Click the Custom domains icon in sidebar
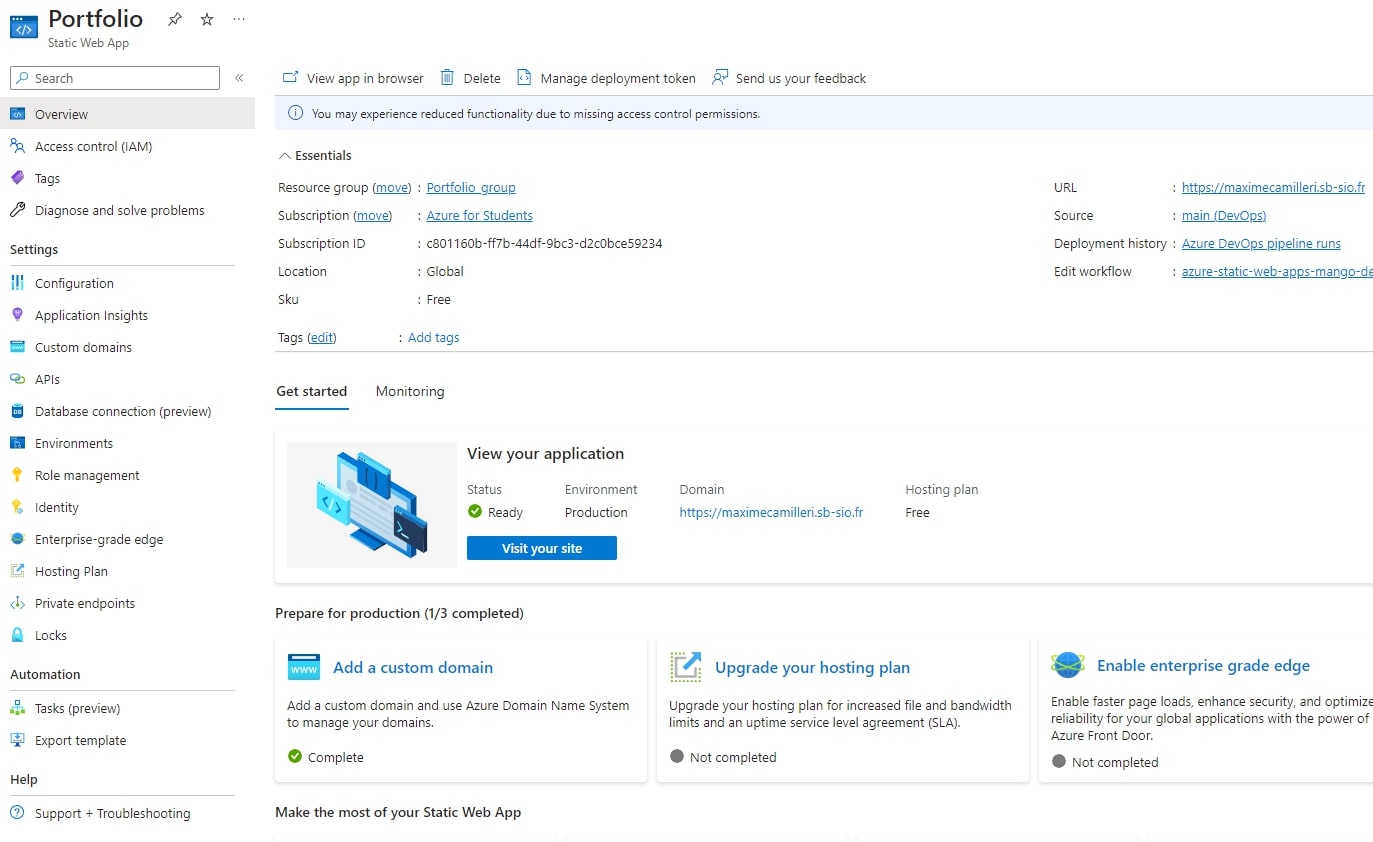The height and width of the screenshot is (842, 1373). pyautogui.click(x=17, y=347)
